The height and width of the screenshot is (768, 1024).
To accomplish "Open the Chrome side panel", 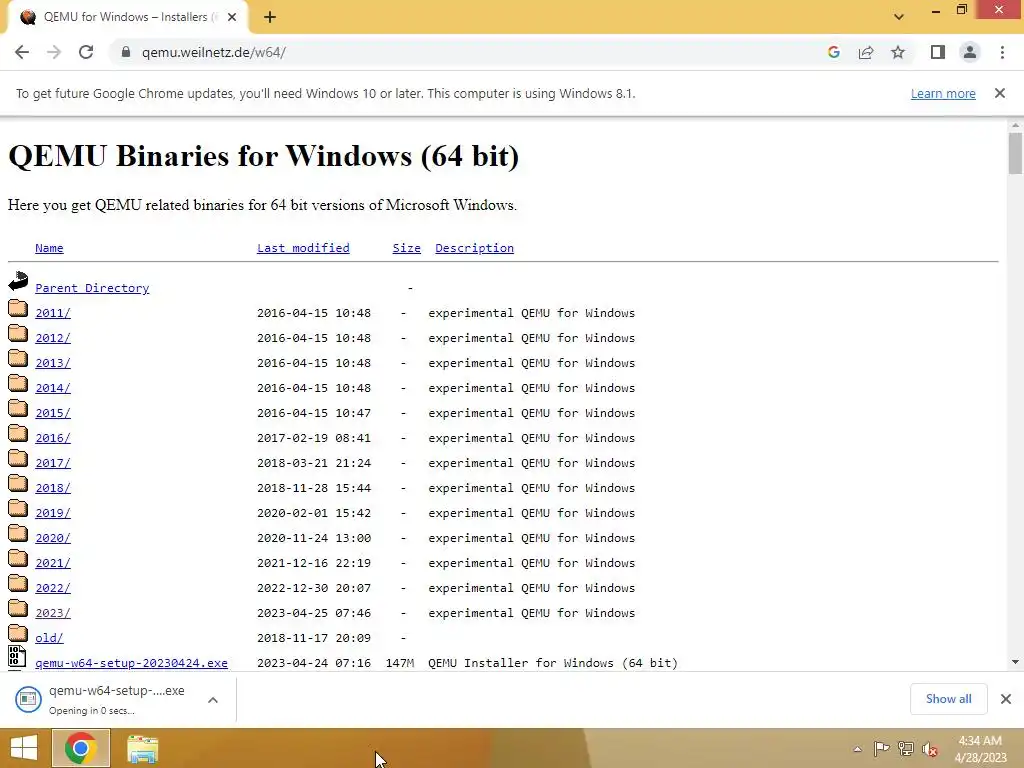I will point(938,52).
